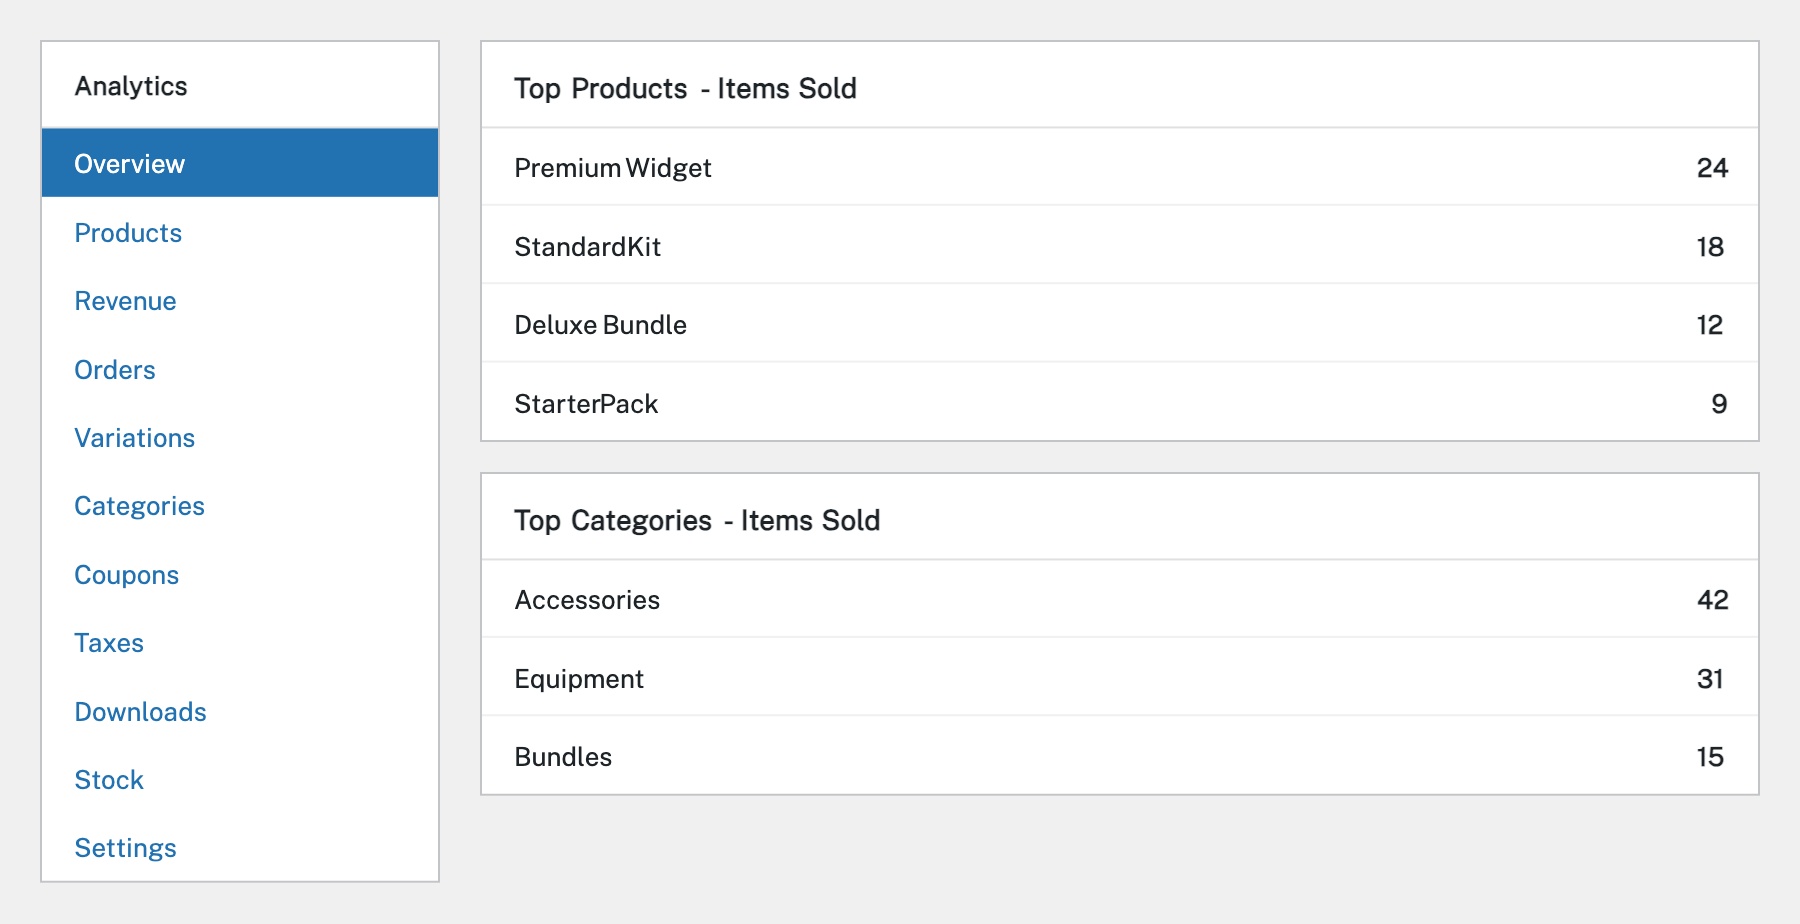
Task: Click the value 12 for Deluxe Bundle
Action: coord(1710,325)
